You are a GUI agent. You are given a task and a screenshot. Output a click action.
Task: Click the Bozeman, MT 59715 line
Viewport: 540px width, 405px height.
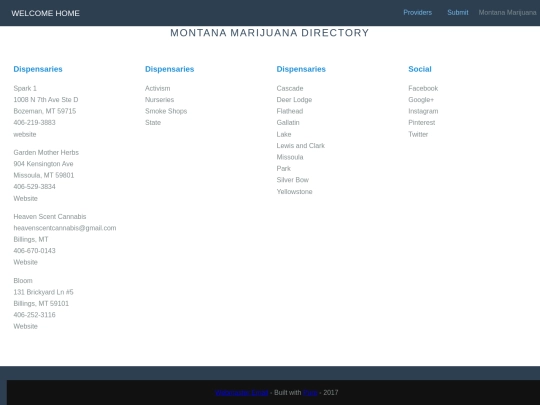[45, 111]
